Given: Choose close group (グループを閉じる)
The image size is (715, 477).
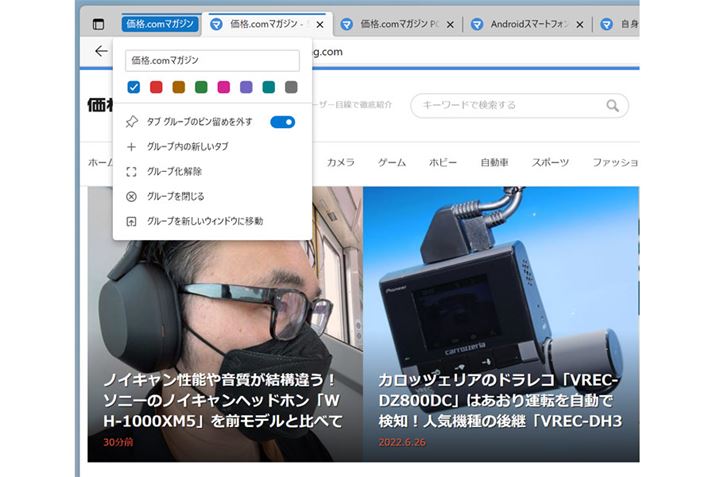Looking at the screenshot, I should 175,196.
